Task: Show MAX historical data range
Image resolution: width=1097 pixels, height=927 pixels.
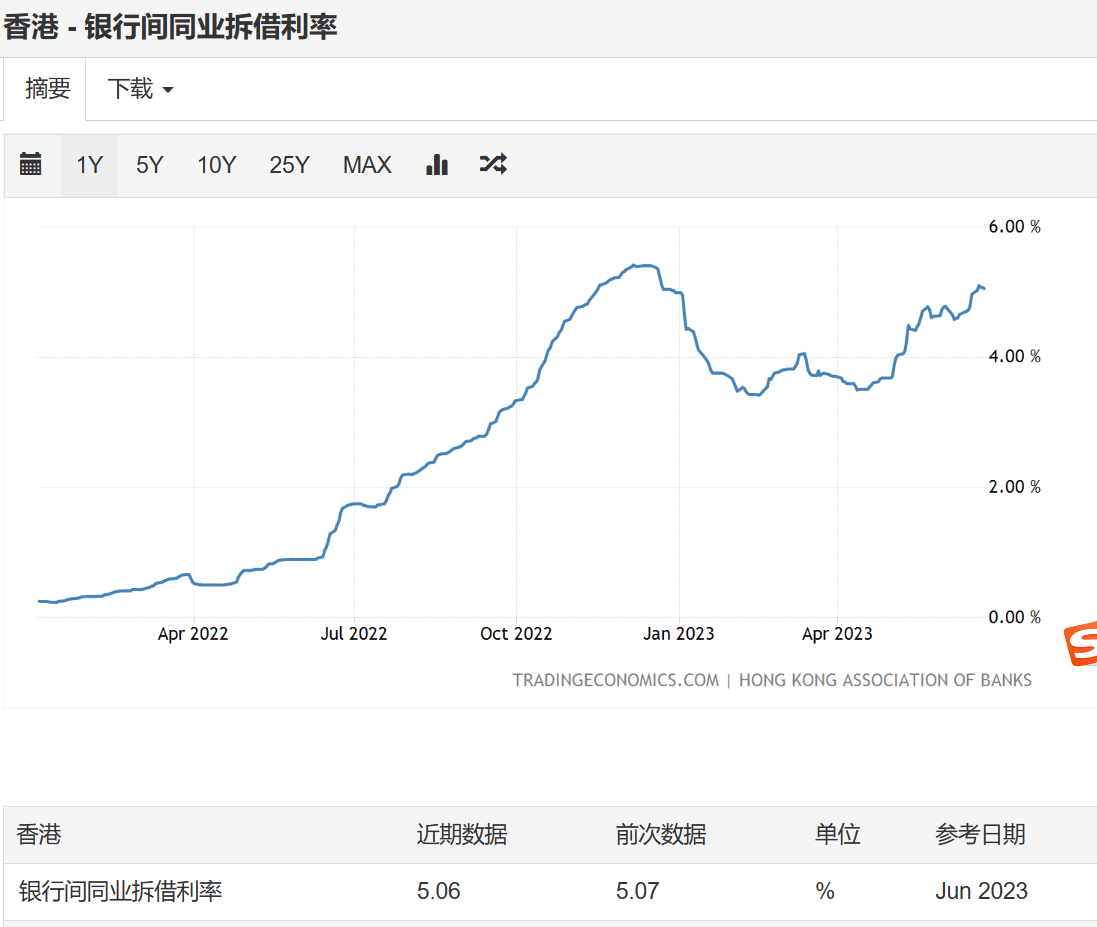Action: pos(367,165)
